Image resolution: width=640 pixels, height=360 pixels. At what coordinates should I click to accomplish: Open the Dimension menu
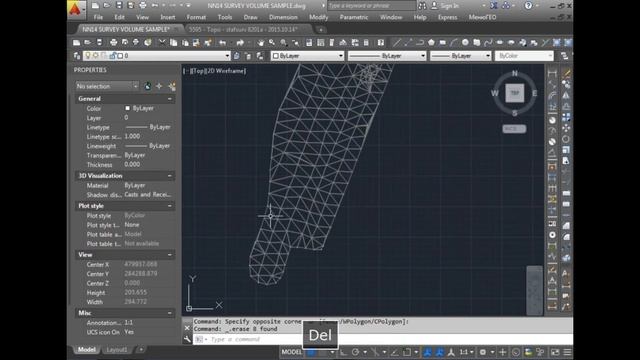tap(283, 17)
